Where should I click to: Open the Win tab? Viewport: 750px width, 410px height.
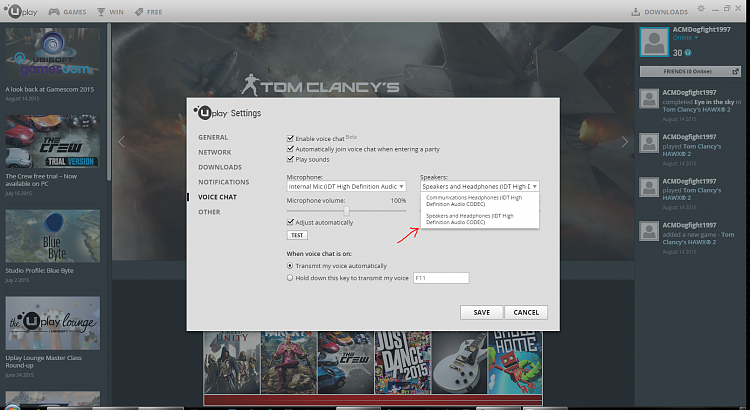[110, 12]
